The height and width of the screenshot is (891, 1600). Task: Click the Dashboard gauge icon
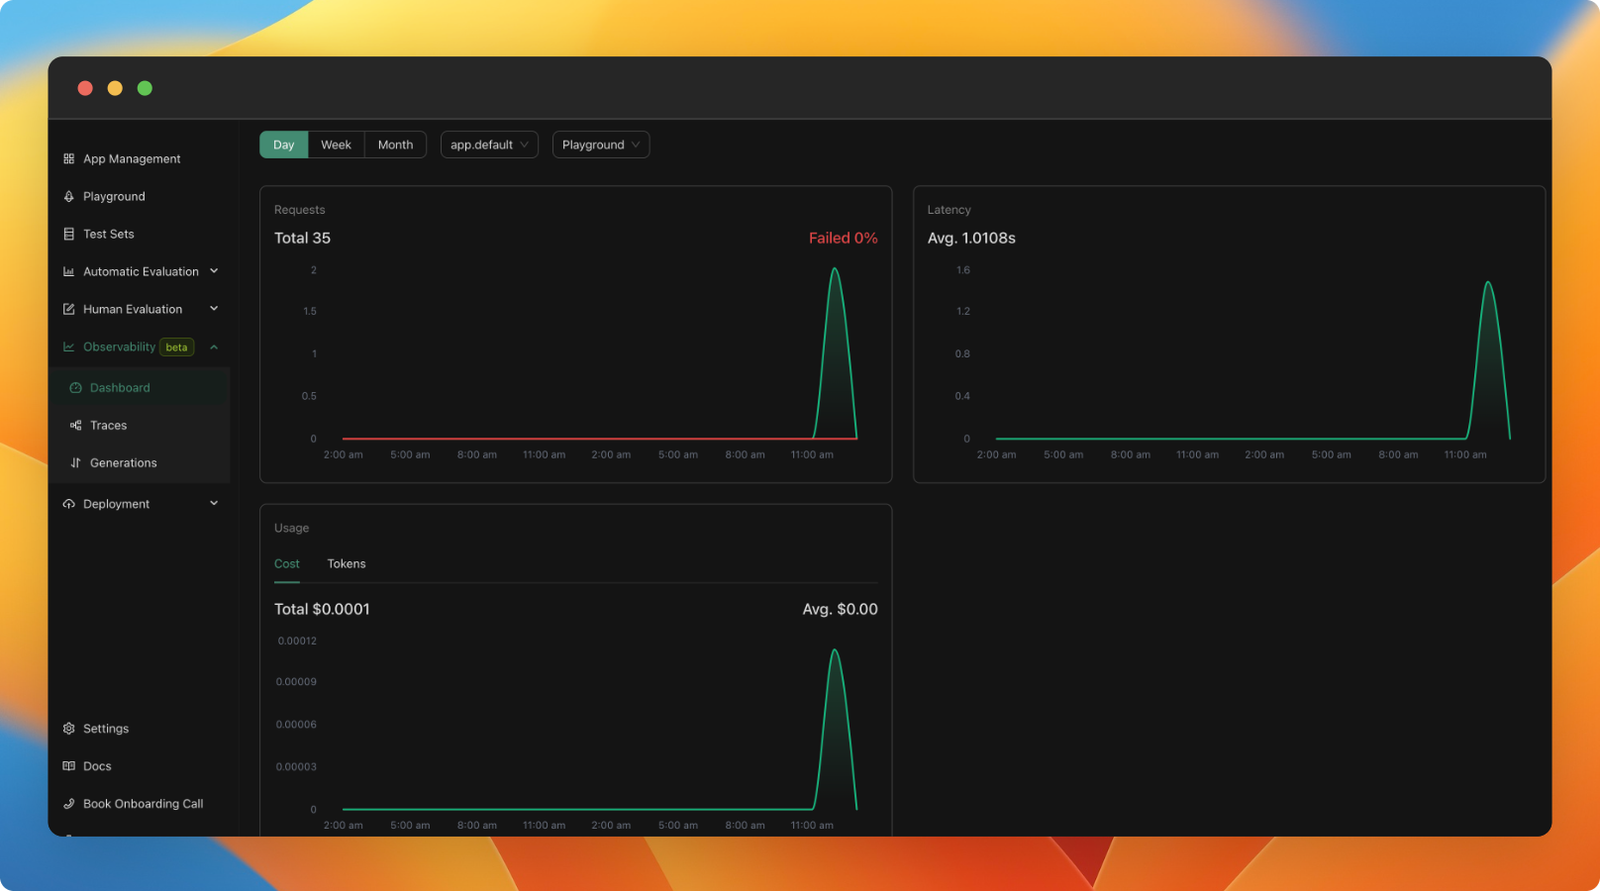click(x=75, y=388)
